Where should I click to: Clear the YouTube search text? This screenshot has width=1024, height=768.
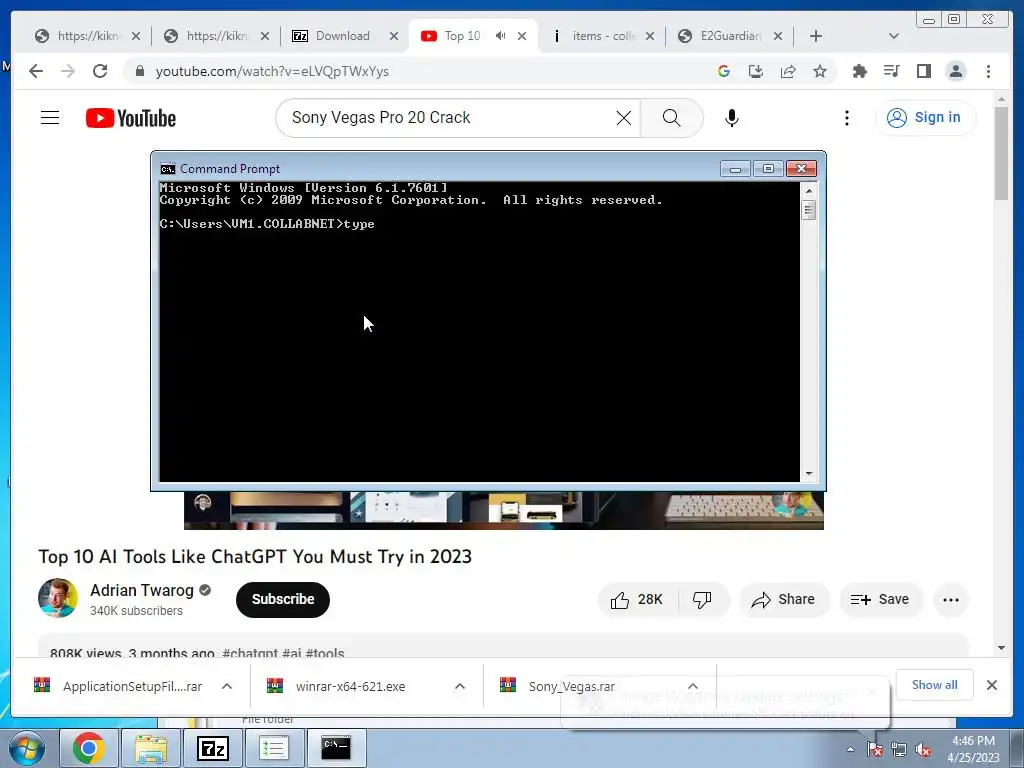click(624, 118)
